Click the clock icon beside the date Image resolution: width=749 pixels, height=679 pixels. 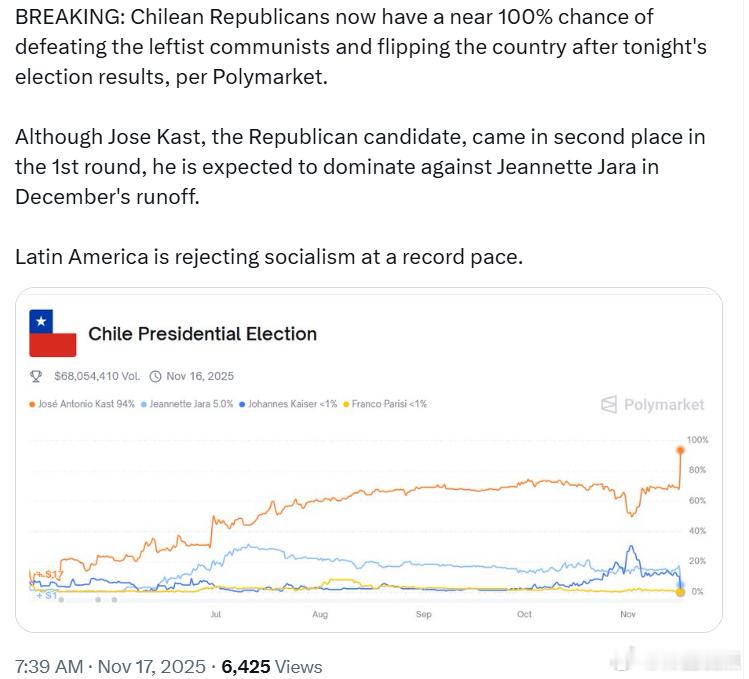[x=155, y=377]
